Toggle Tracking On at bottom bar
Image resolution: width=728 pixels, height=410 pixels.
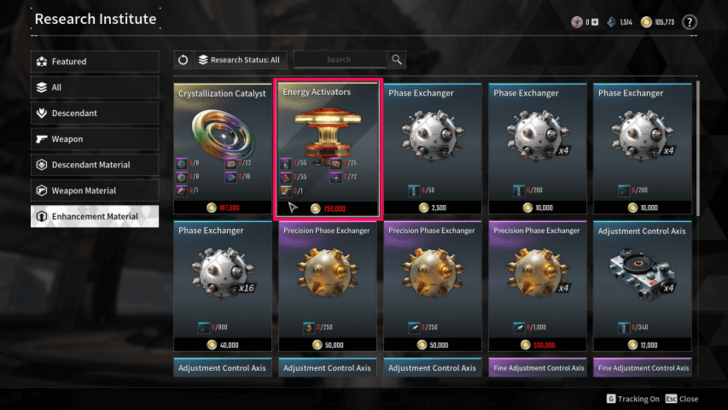click(633, 398)
